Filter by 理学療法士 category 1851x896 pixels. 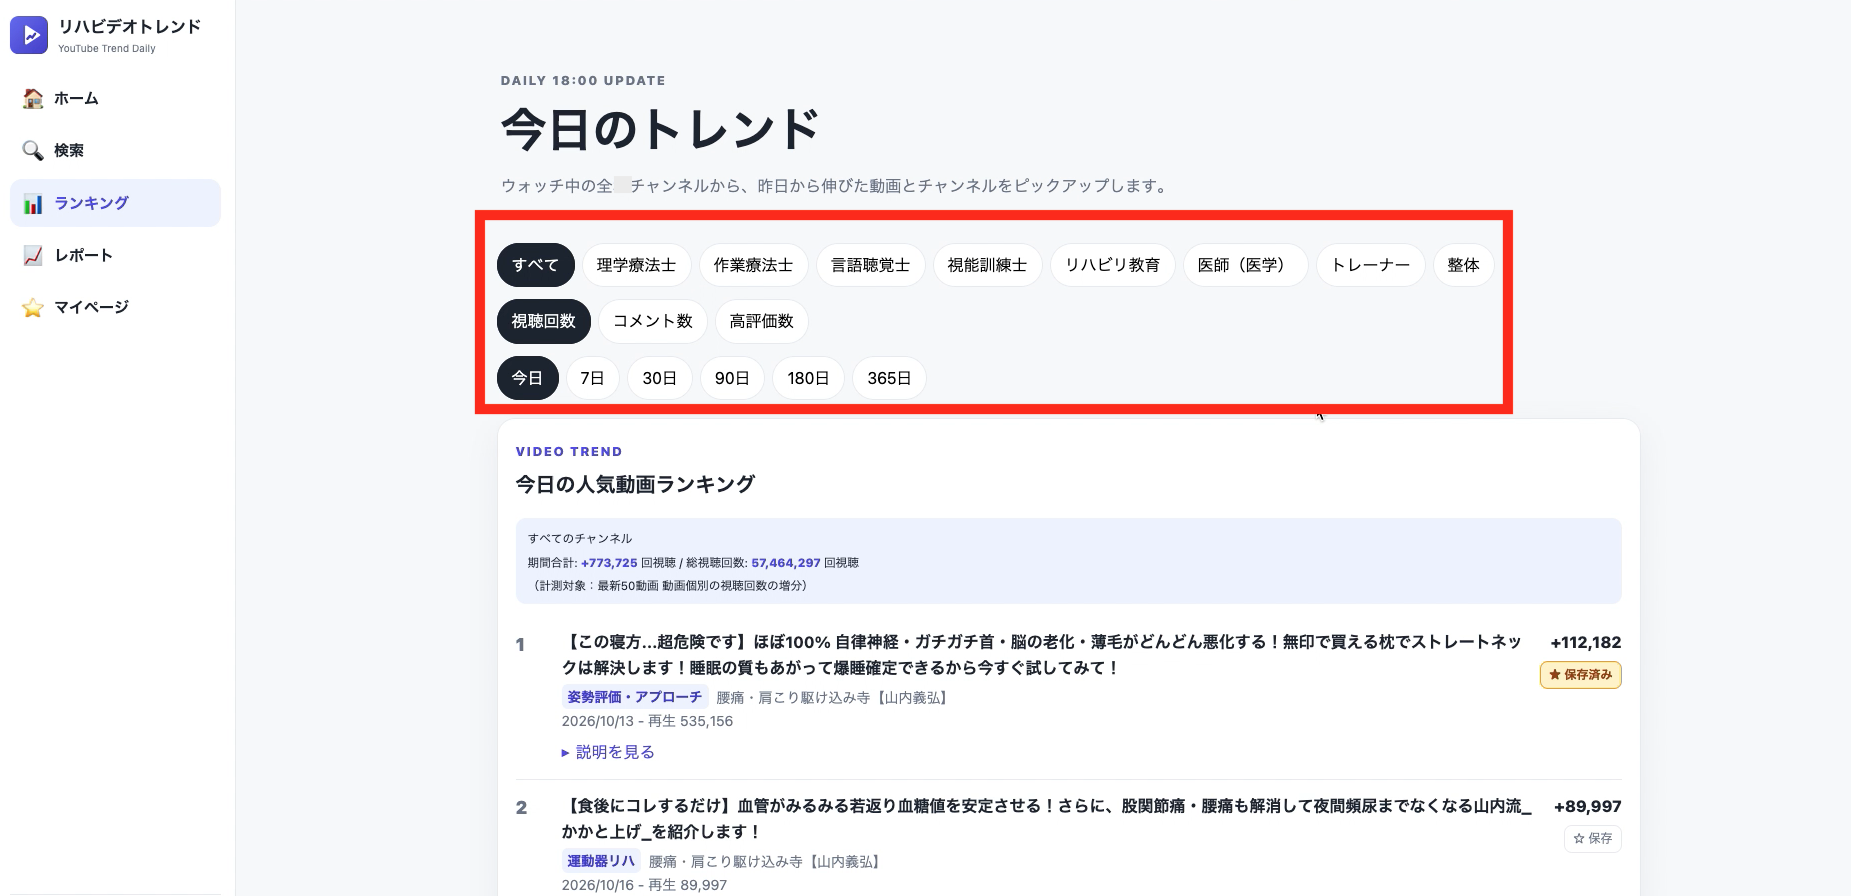(636, 265)
